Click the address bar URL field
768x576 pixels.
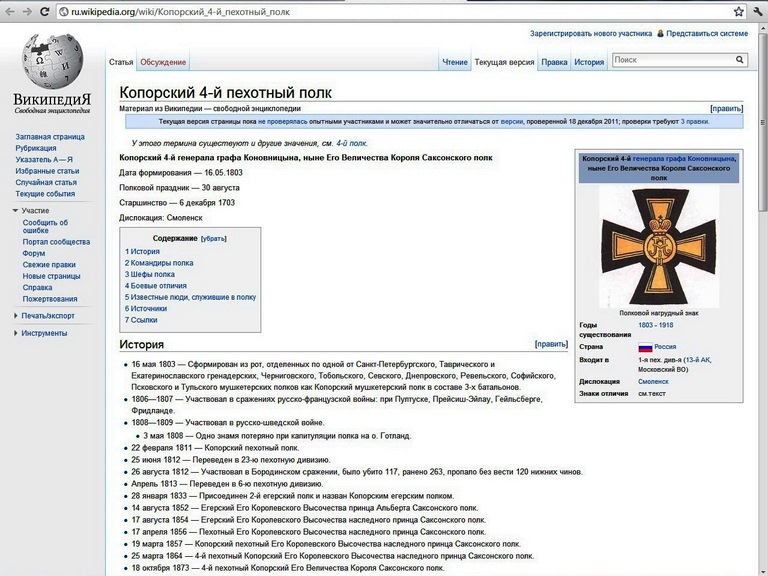[394, 12]
